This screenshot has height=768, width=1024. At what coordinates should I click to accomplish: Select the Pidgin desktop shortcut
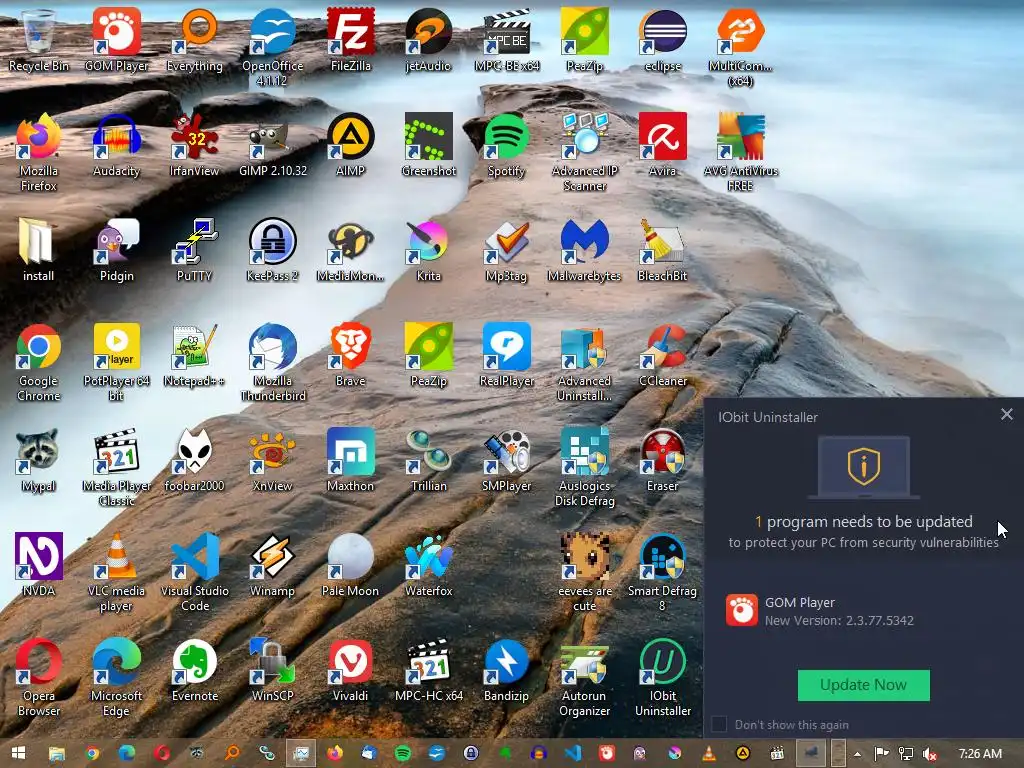point(116,250)
